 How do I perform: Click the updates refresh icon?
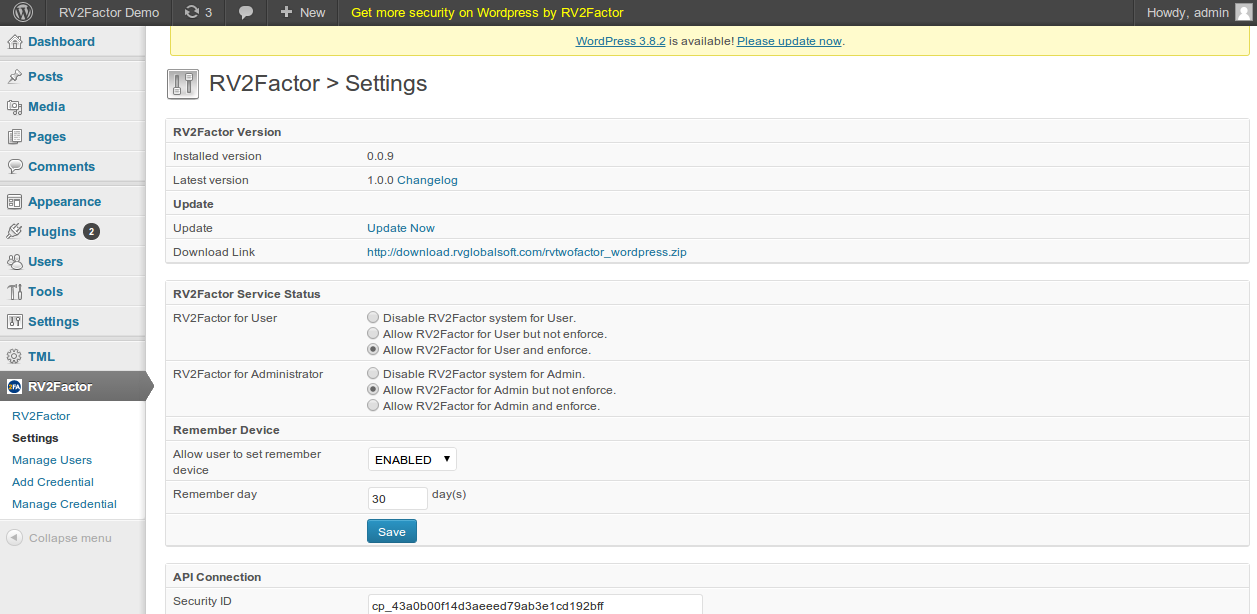[x=192, y=12]
